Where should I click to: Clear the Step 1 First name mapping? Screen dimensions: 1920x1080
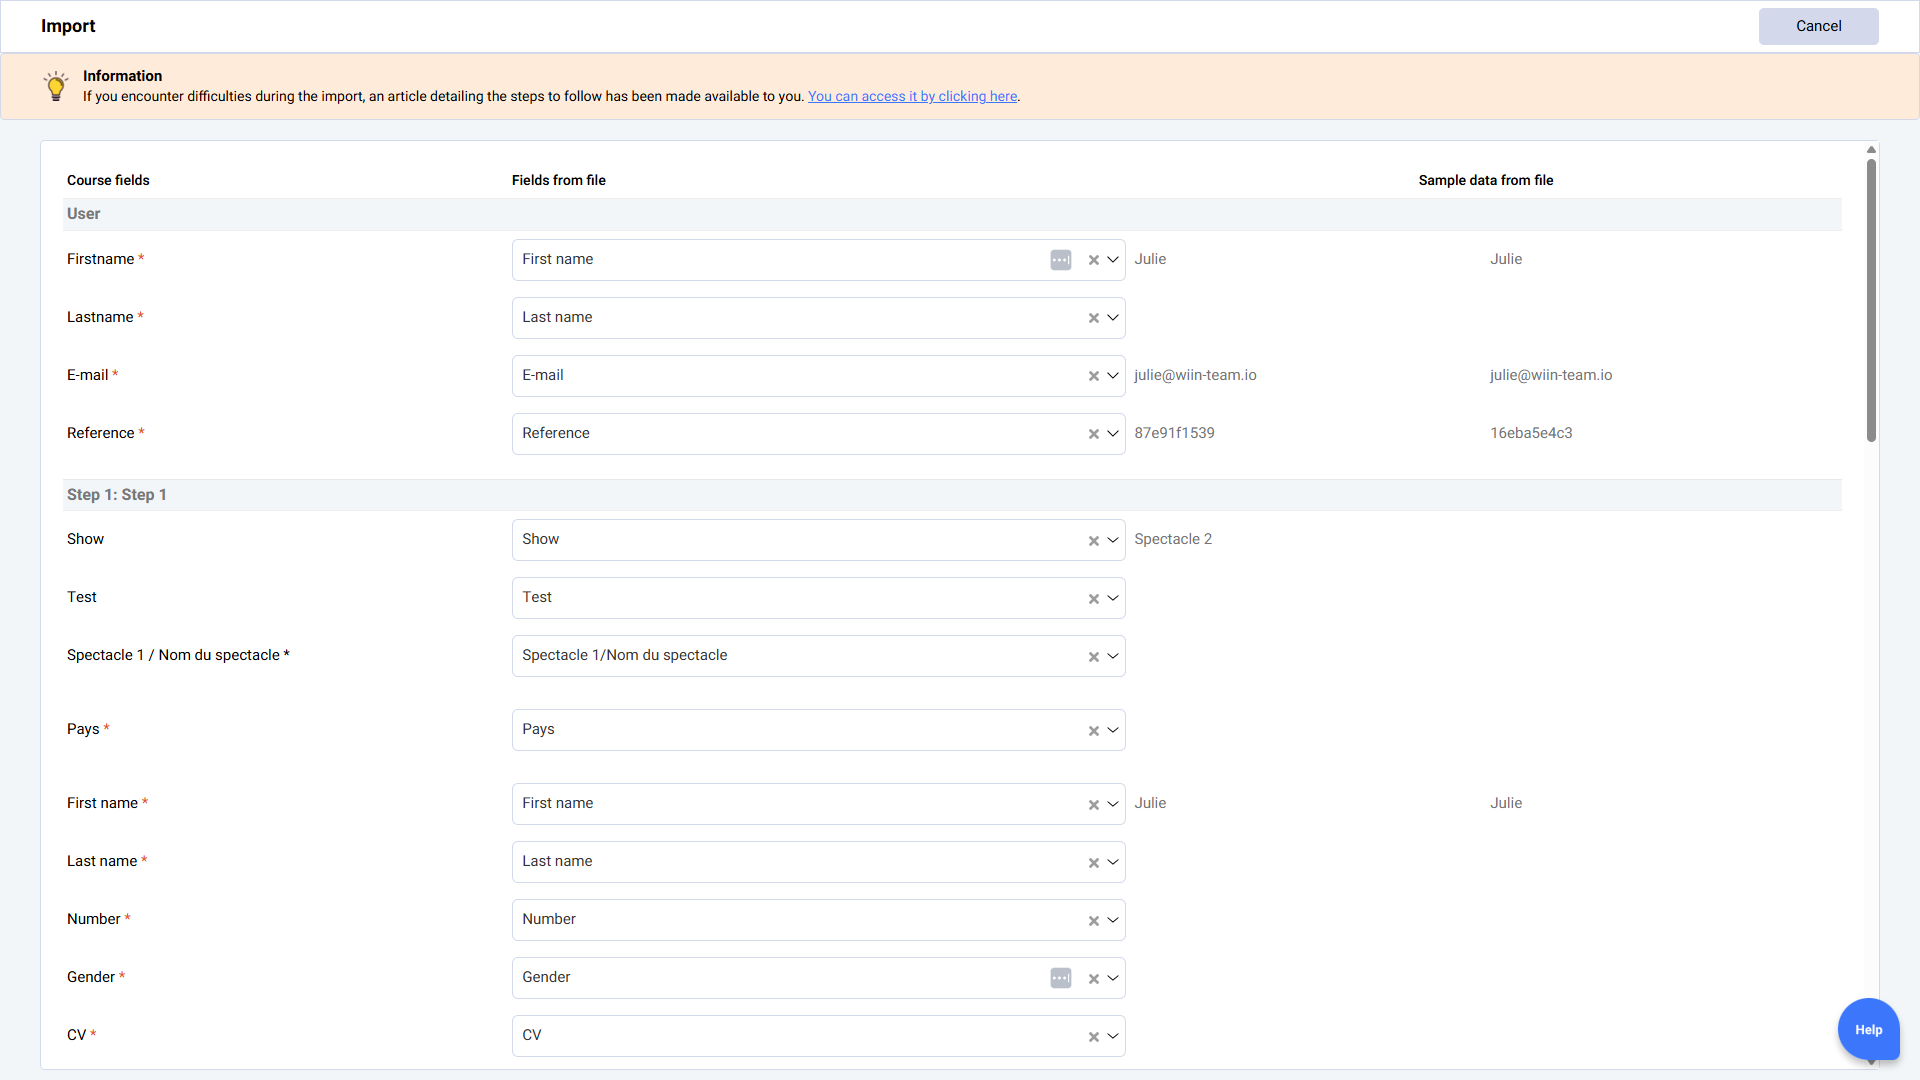click(x=1093, y=804)
